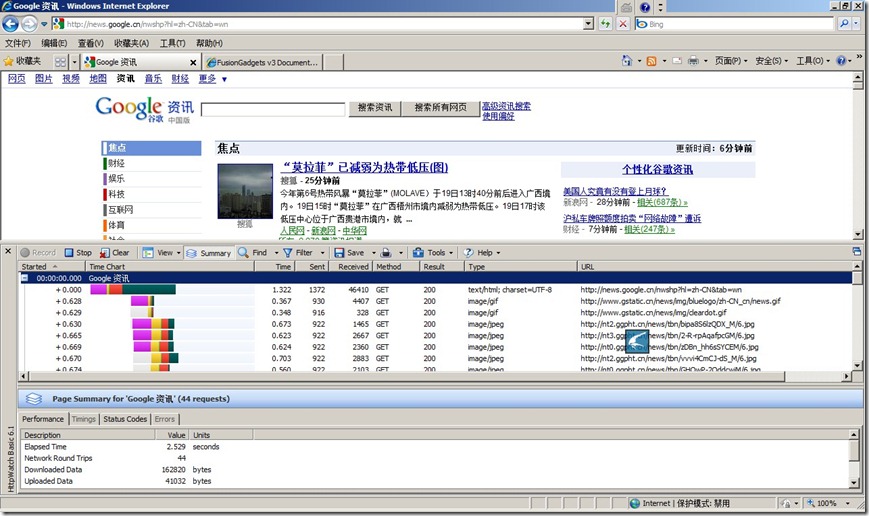Viewport: 869px width, 516px height.
Task: Click the Bing search magnifier button
Action: pos(844,24)
